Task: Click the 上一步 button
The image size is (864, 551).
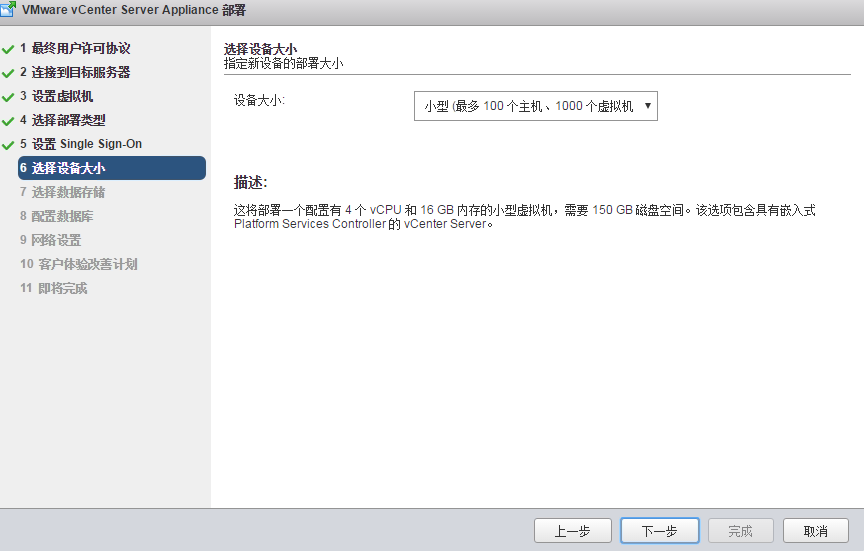Action: click(573, 531)
